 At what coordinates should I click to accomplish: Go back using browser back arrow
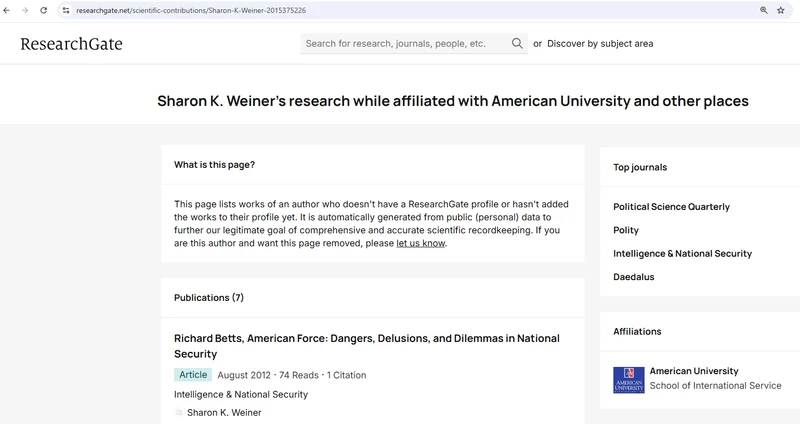7,10
